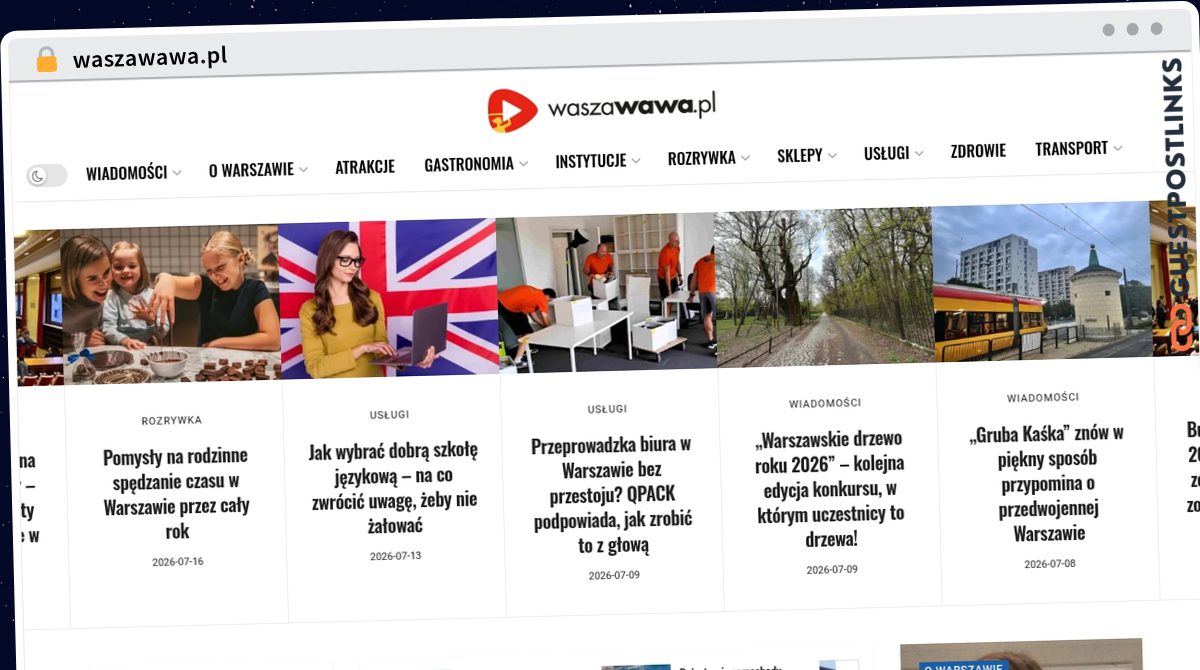Viewport: 1200px width, 670px height.
Task: Click the waszawawa.pl site logo
Action: [x=602, y=108]
